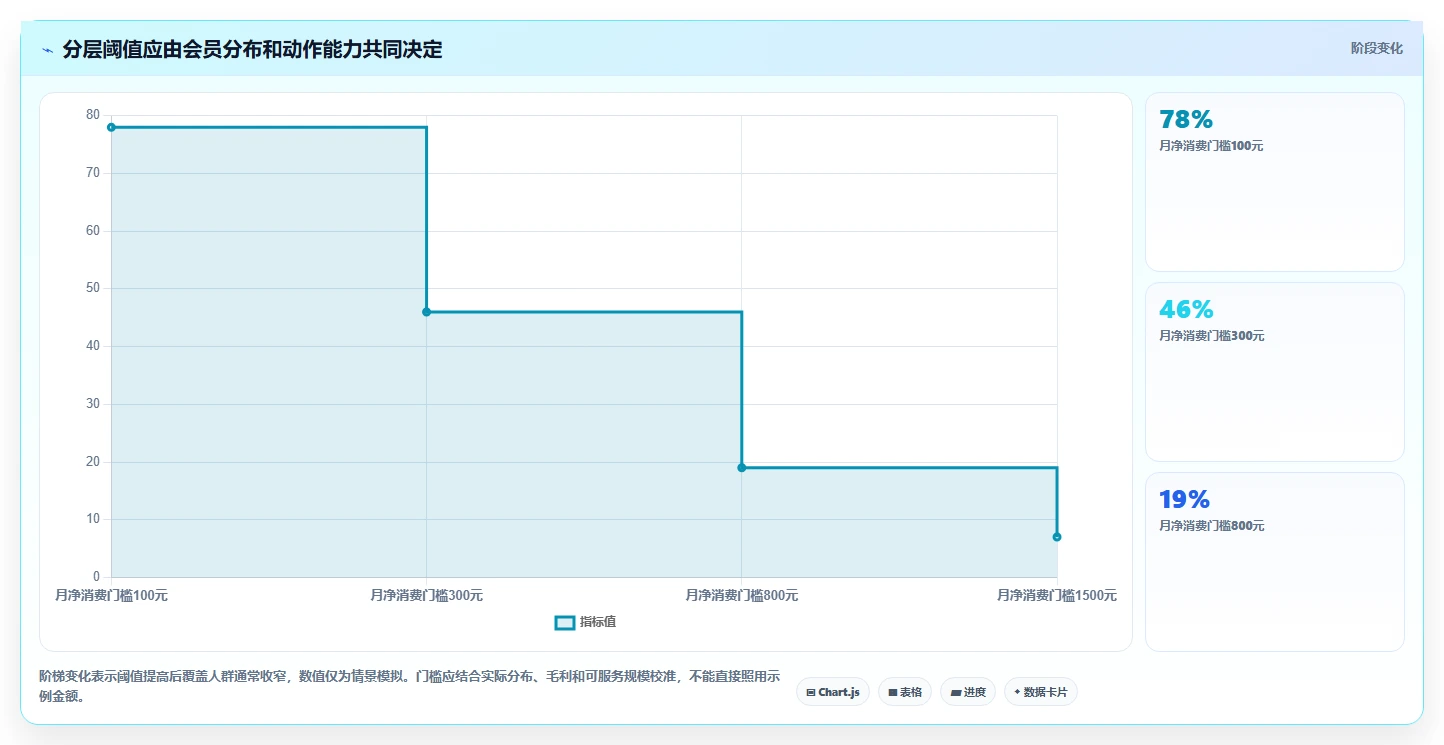
Task: Click the y-axis value 80
Action: tap(93, 115)
